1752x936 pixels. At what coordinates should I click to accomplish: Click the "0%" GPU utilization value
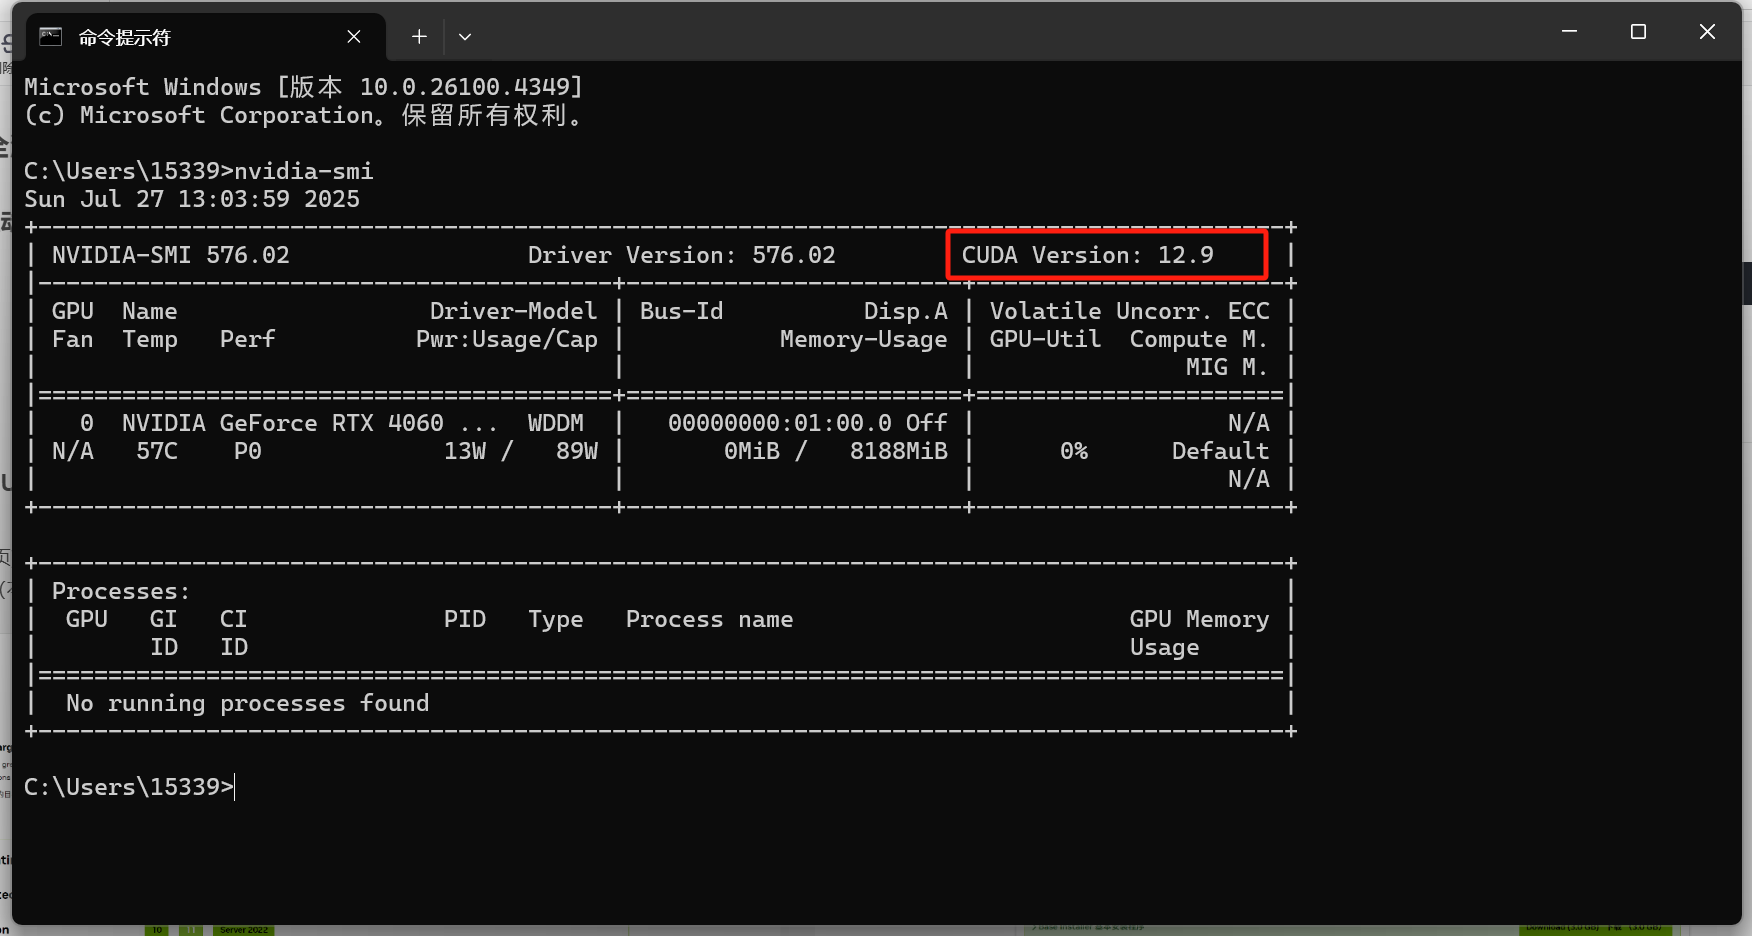[x=1074, y=451]
